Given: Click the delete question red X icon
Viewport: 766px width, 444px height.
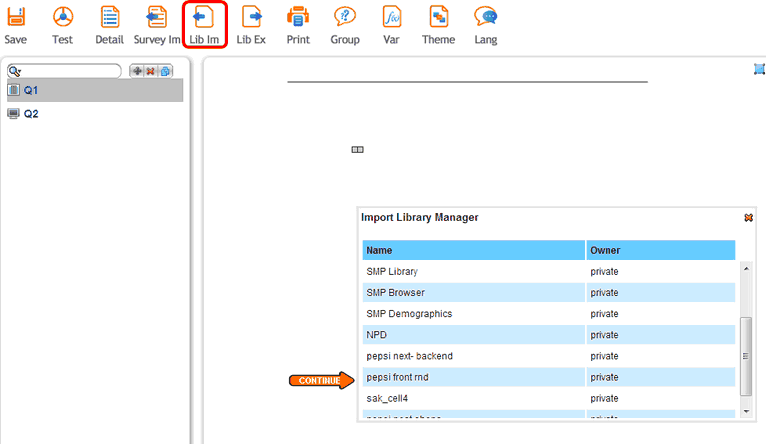Looking at the screenshot, I should (150, 71).
